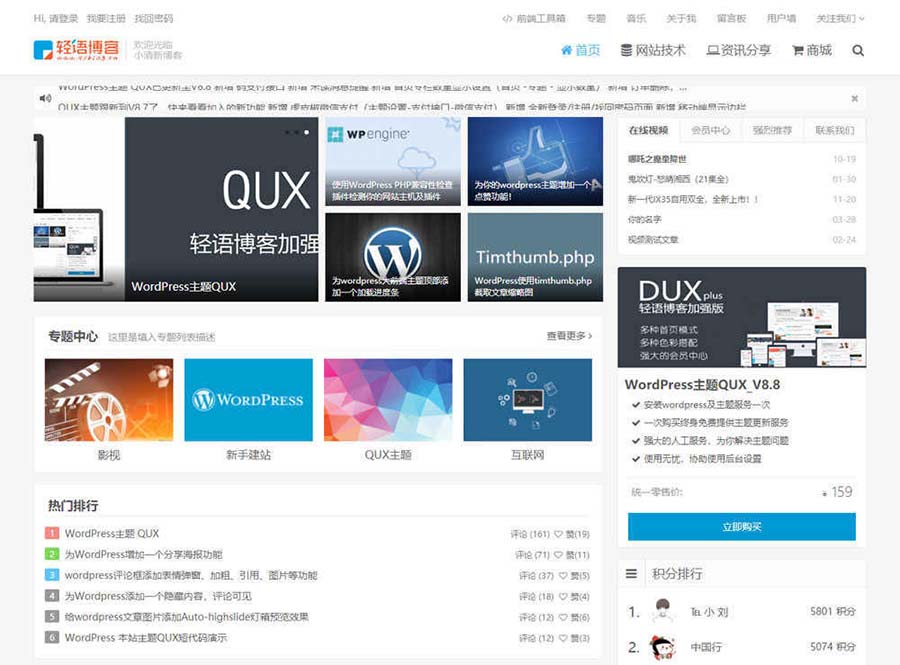The width and height of the screenshot is (900, 665).
Task: Open the 新手建站 WordPress thumbnail
Action: click(249, 400)
